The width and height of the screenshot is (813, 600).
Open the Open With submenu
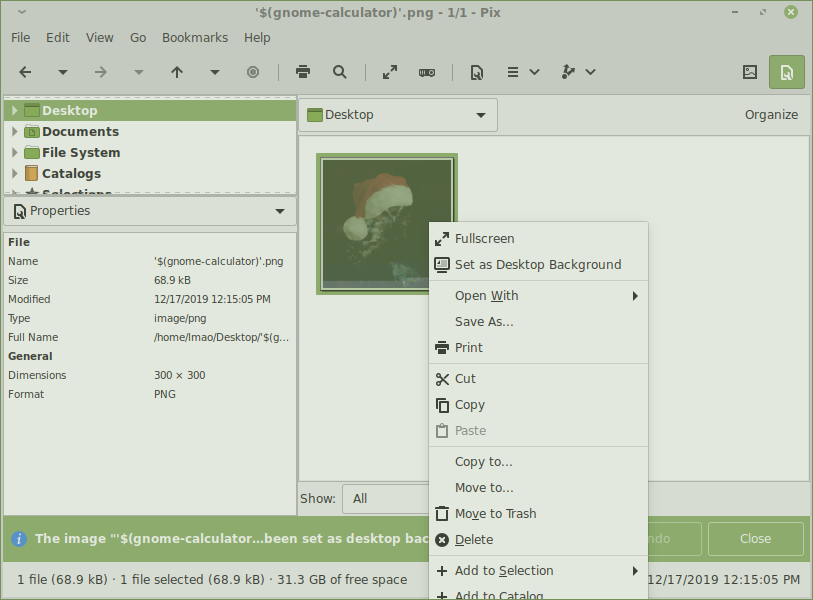tap(539, 296)
